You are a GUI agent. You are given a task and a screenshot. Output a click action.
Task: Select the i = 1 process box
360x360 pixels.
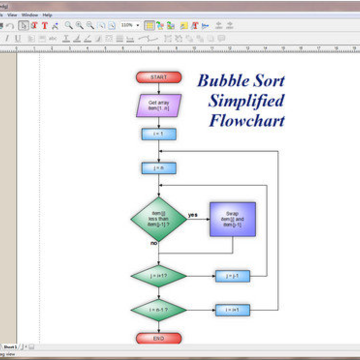pos(159,134)
